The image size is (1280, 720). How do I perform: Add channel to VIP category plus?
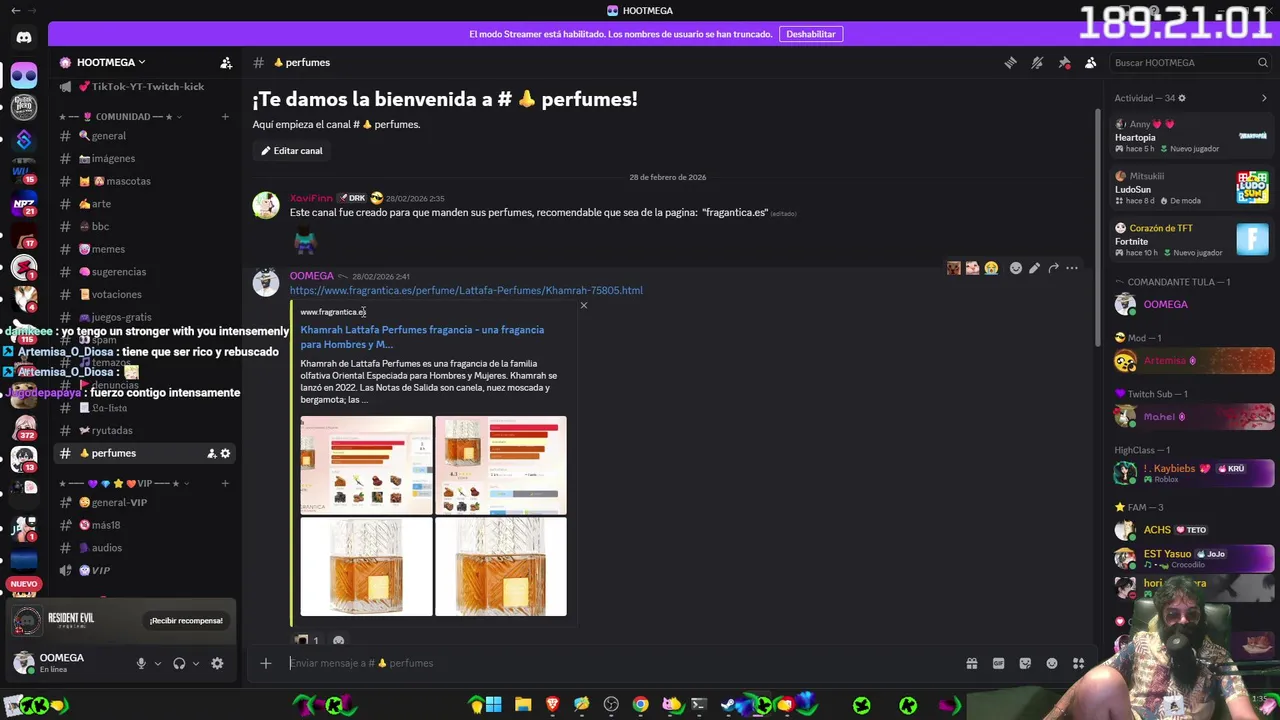pos(225,484)
